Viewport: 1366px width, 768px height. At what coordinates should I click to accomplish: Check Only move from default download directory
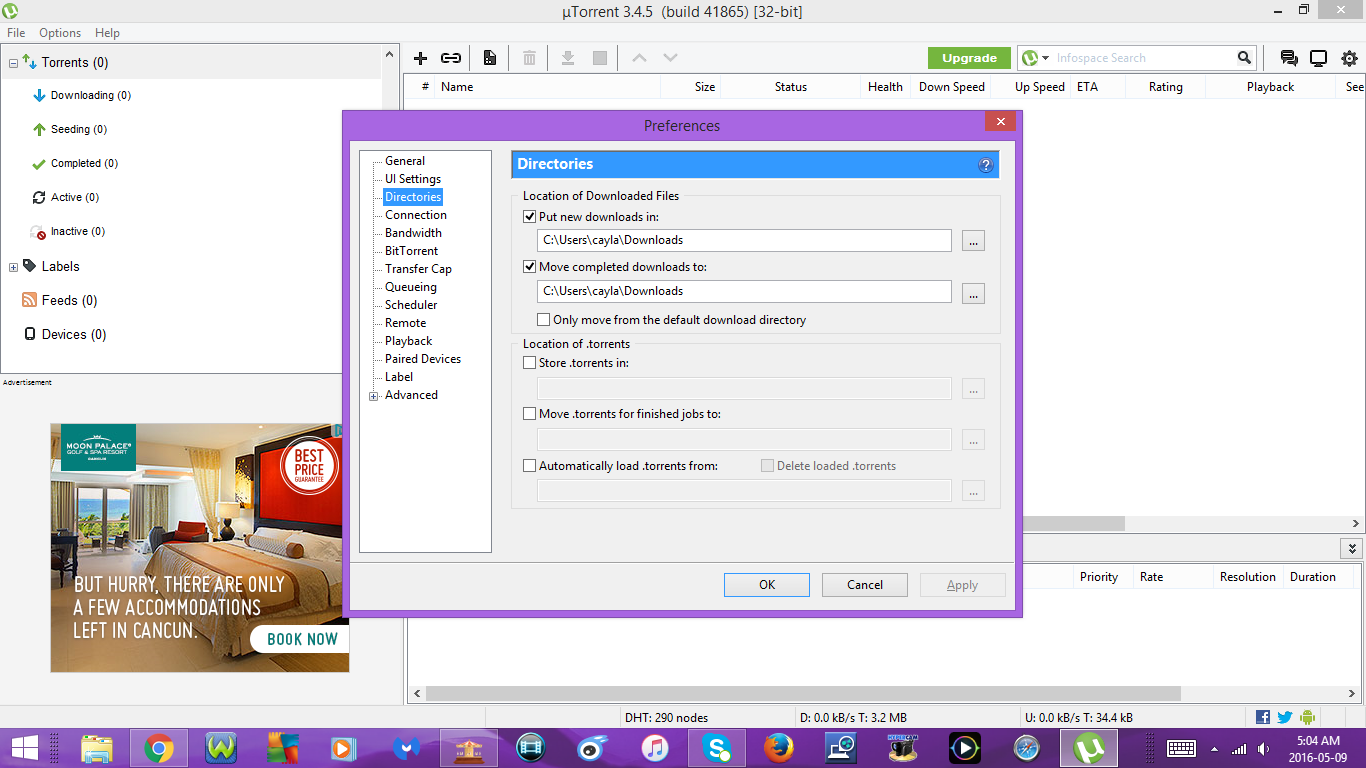point(544,320)
